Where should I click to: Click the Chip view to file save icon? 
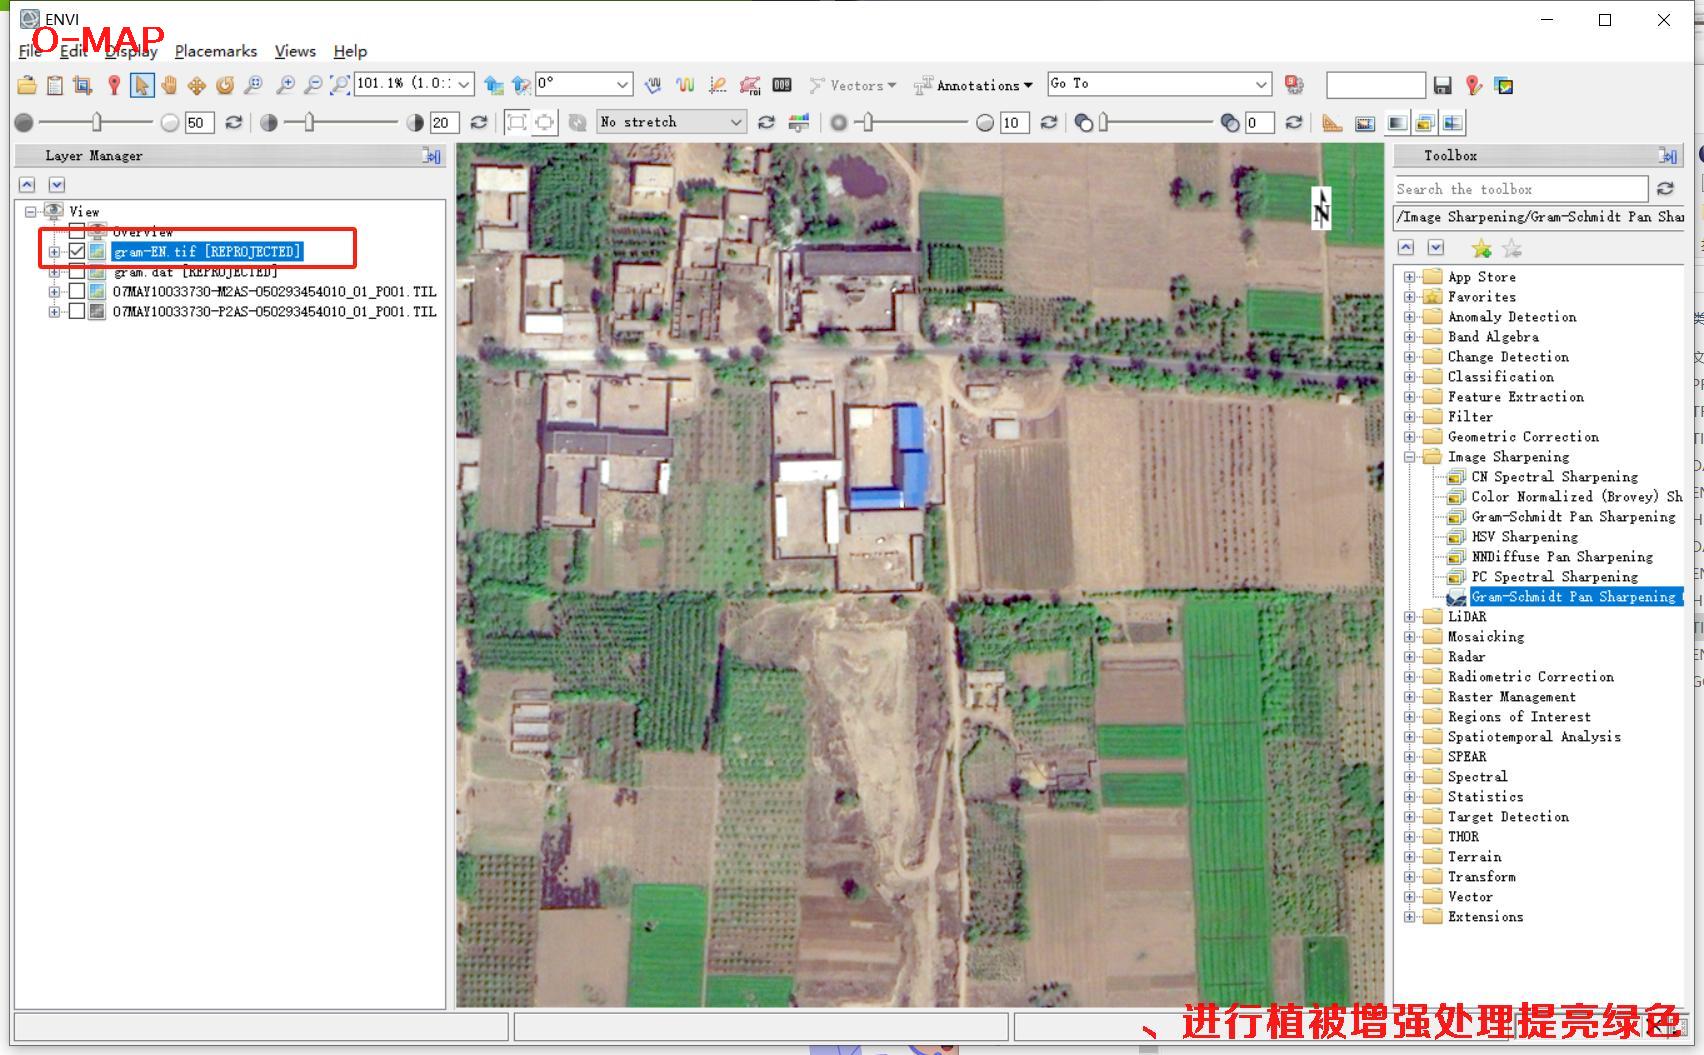click(x=1442, y=85)
